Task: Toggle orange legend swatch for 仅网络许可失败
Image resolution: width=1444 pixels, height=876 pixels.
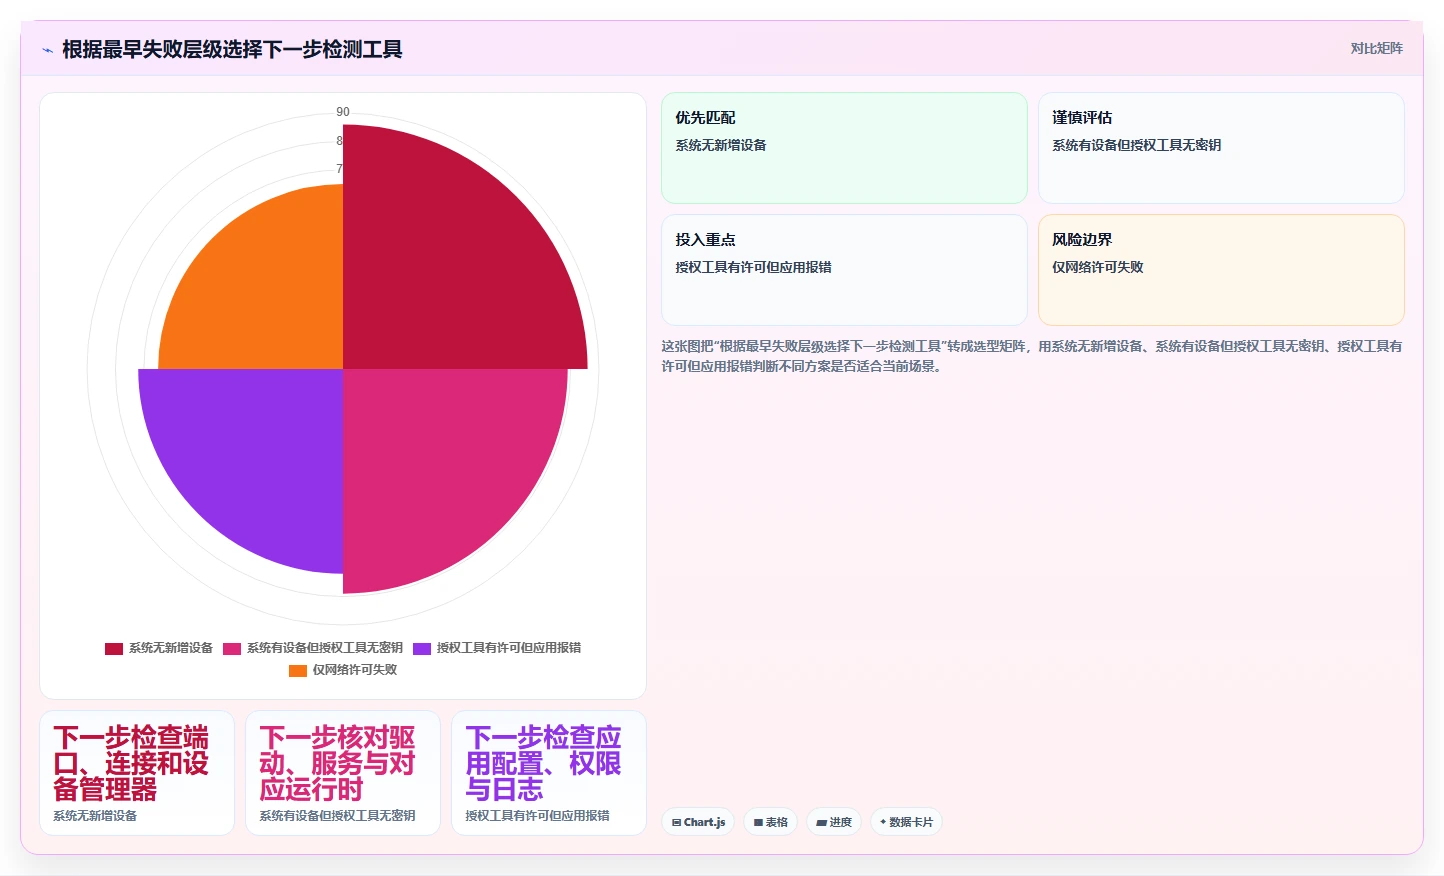Action: click(x=298, y=670)
